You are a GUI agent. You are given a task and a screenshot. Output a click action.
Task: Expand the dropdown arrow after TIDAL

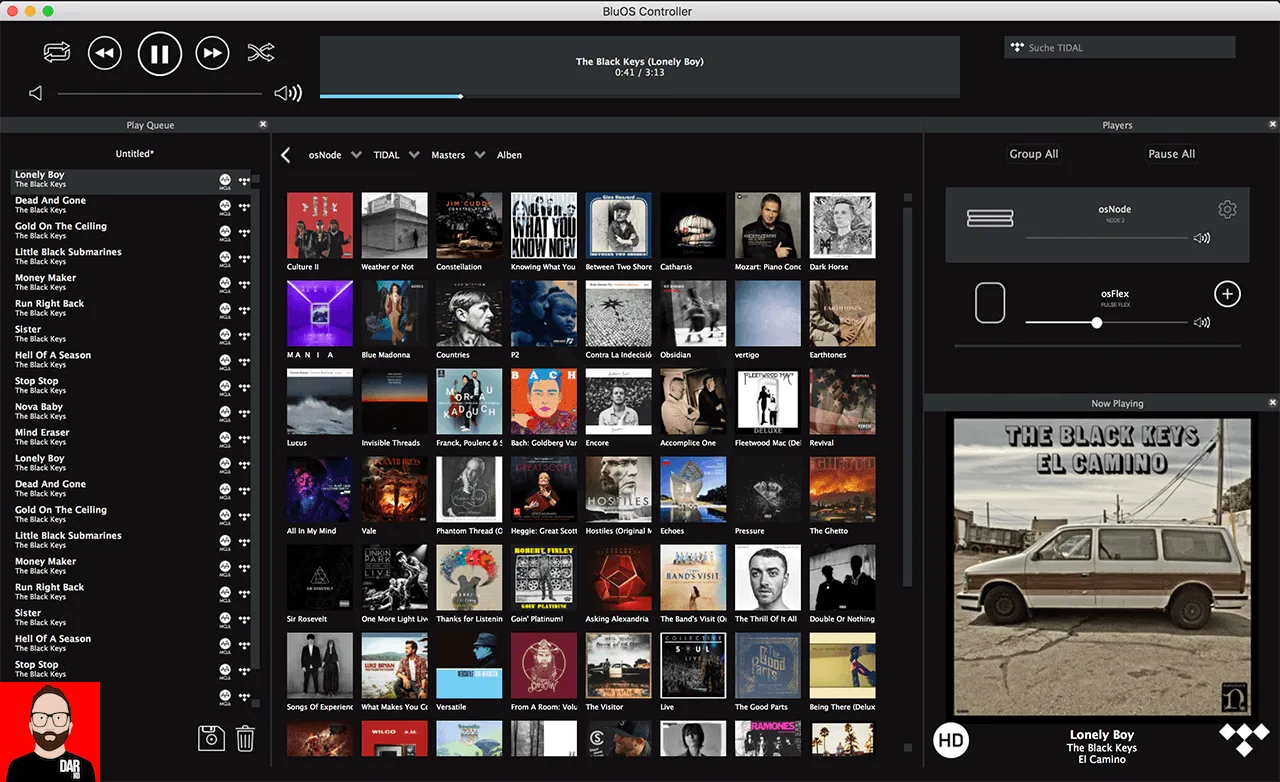414,155
